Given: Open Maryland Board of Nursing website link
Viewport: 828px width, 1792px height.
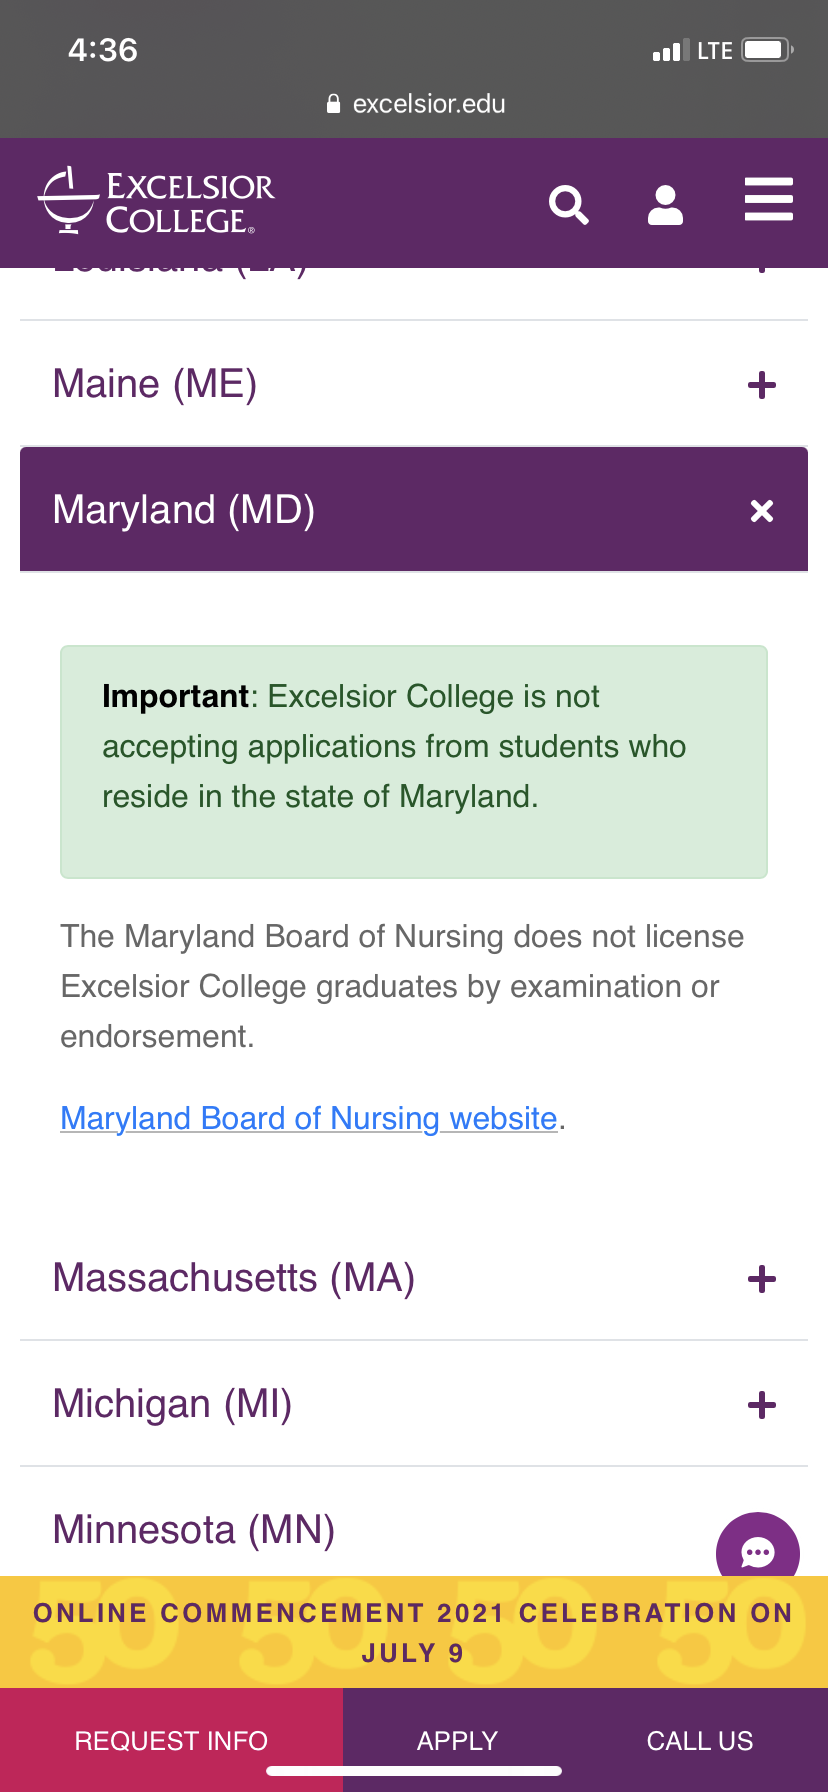Looking at the screenshot, I should 308,1118.
